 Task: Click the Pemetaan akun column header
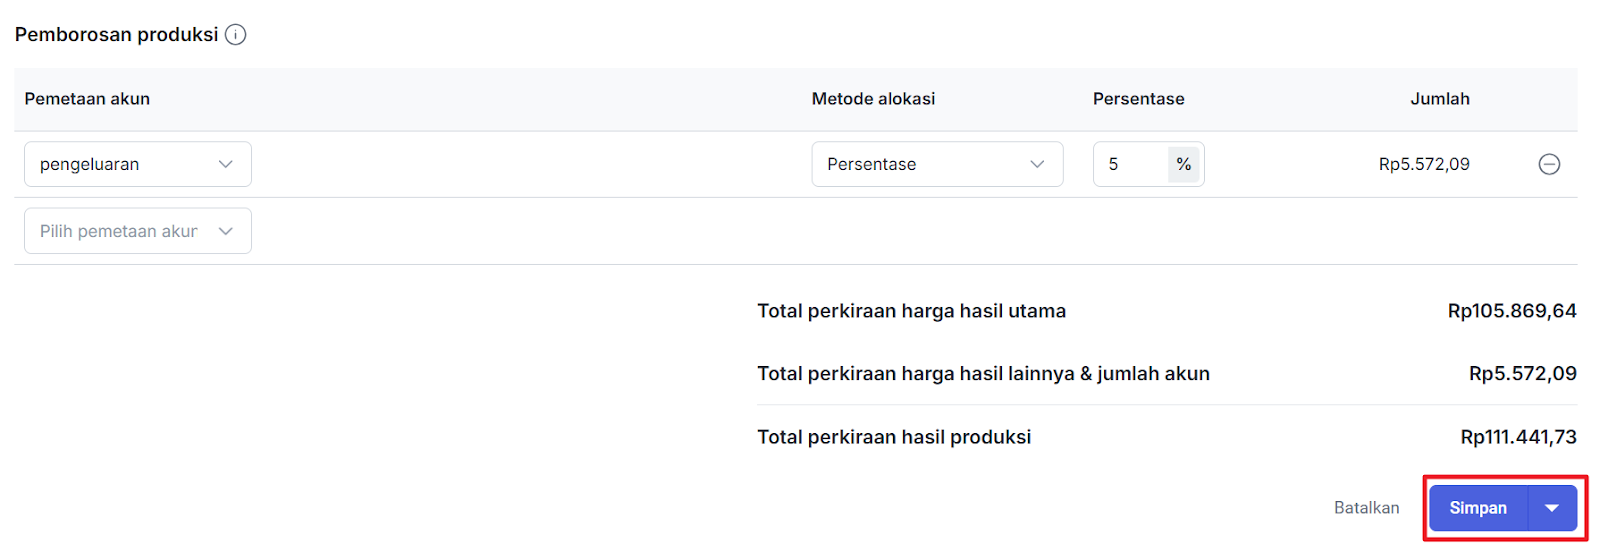click(87, 99)
